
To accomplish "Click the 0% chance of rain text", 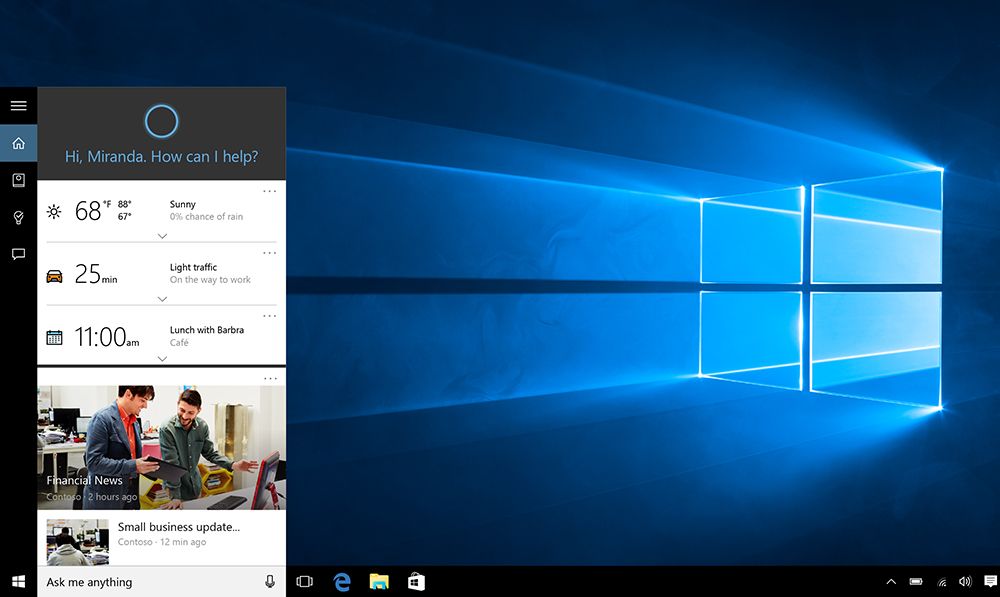I will point(206,217).
